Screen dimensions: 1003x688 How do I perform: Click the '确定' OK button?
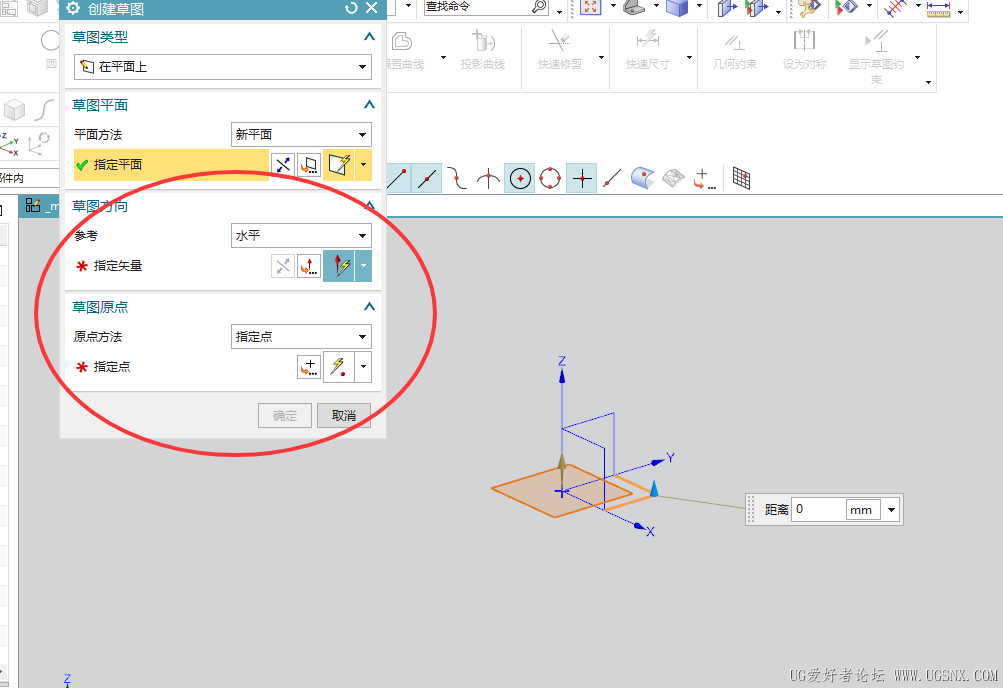[x=285, y=416]
